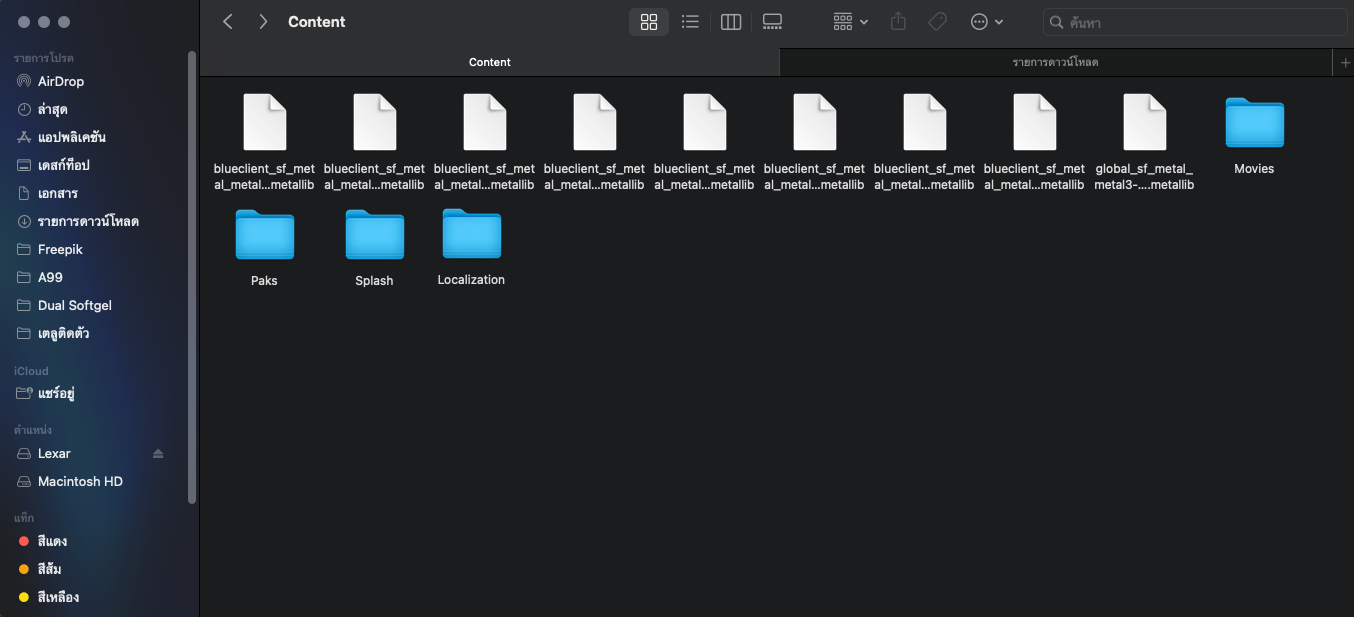Switch to the รายการดาวน์โหลด tab

point(1056,62)
